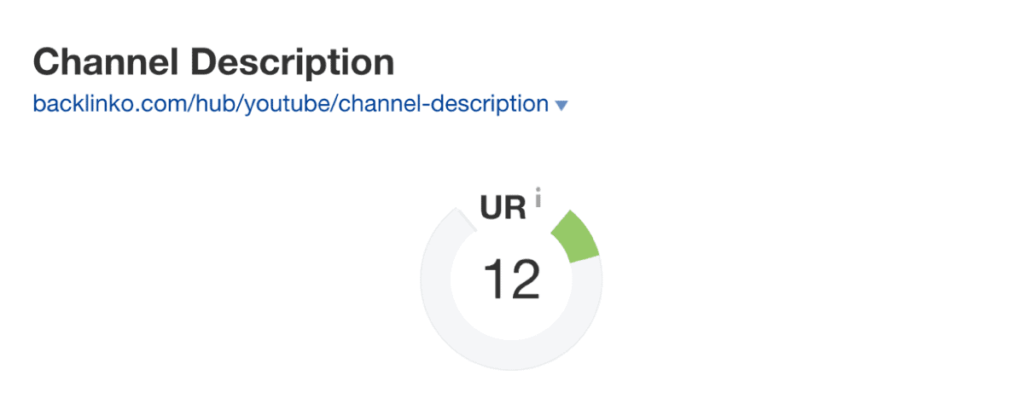Image resolution: width=1024 pixels, height=404 pixels.
Task: Click the bottom of the gray gauge ring
Action: [511, 356]
